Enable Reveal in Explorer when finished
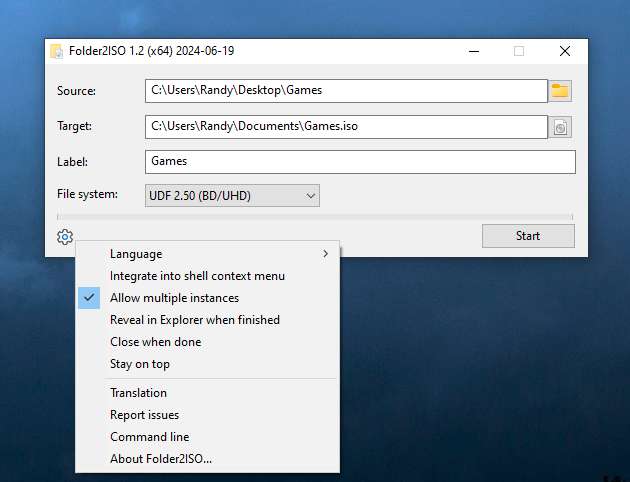The height and width of the screenshot is (482, 630). click(207, 320)
